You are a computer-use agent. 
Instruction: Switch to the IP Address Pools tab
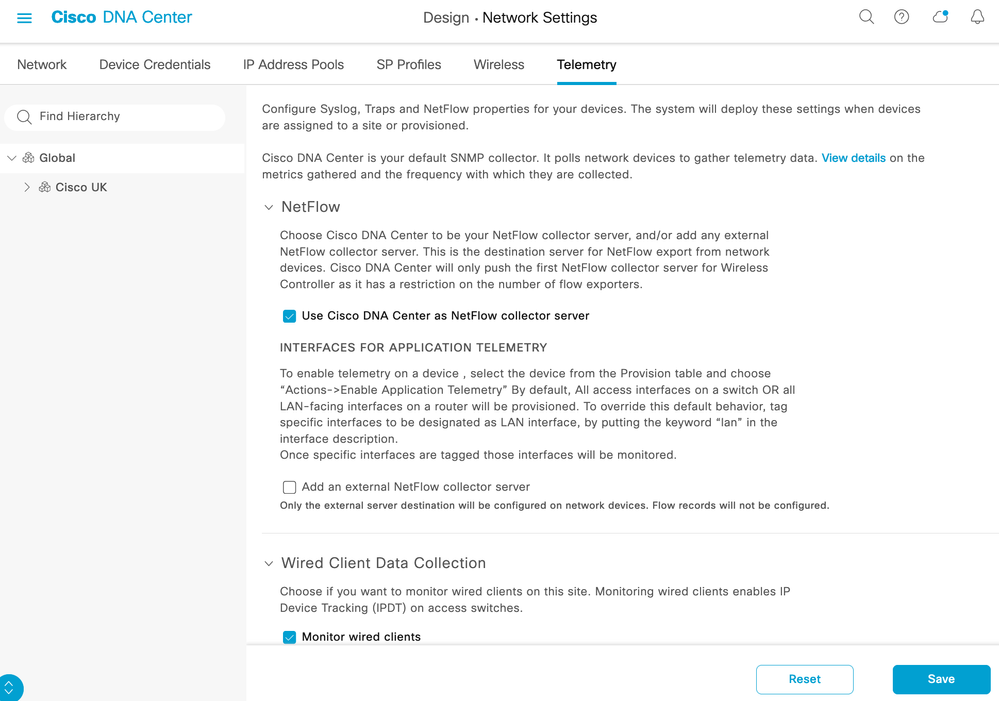pyautogui.click(x=293, y=64)
